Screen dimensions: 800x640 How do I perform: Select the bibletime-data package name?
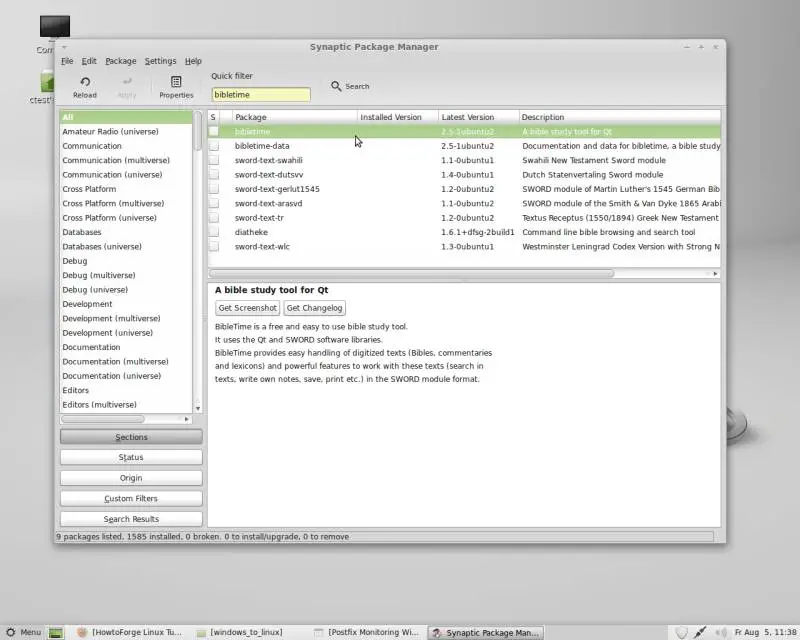262,146
